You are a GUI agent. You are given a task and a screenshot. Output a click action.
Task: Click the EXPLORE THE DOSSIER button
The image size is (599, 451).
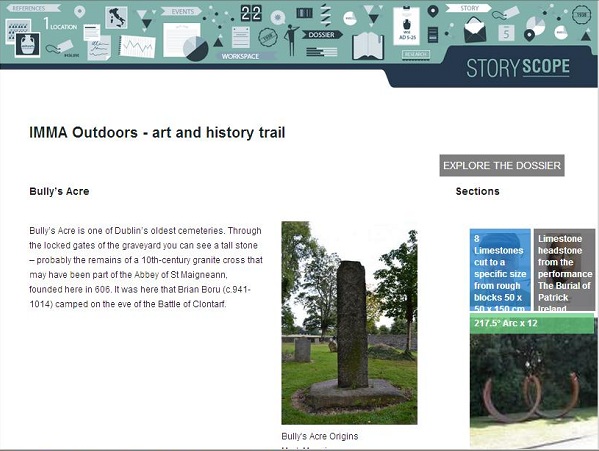(x=502, y=165)
